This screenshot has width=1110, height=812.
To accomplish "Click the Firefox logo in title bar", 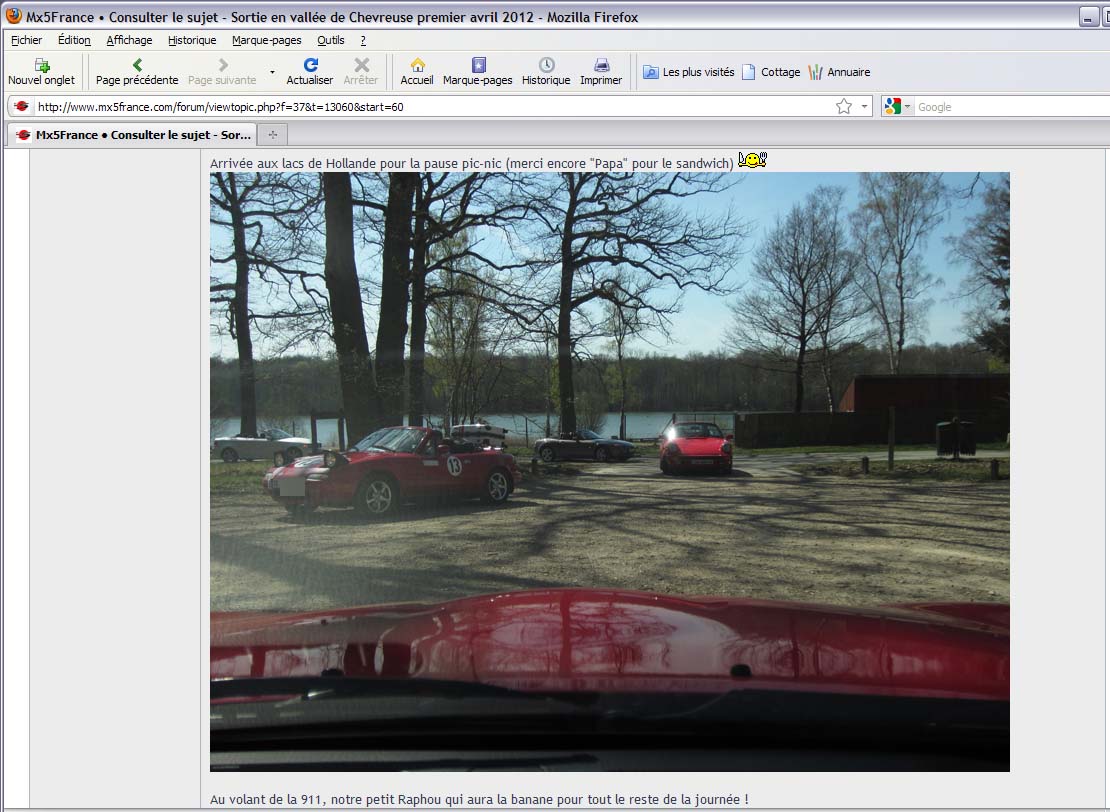I will [13, 16].
